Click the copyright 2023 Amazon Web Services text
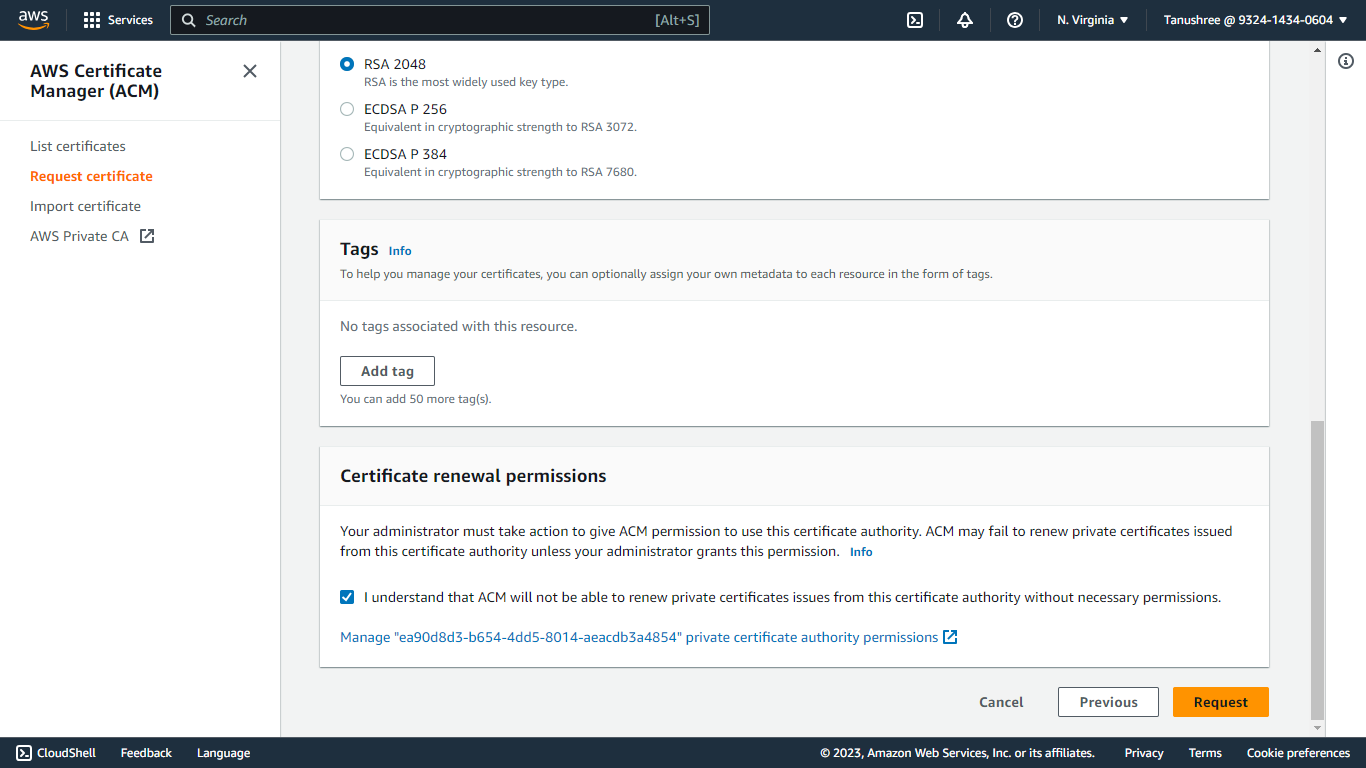Screen dimensions: 1366x768 [957, 753]
